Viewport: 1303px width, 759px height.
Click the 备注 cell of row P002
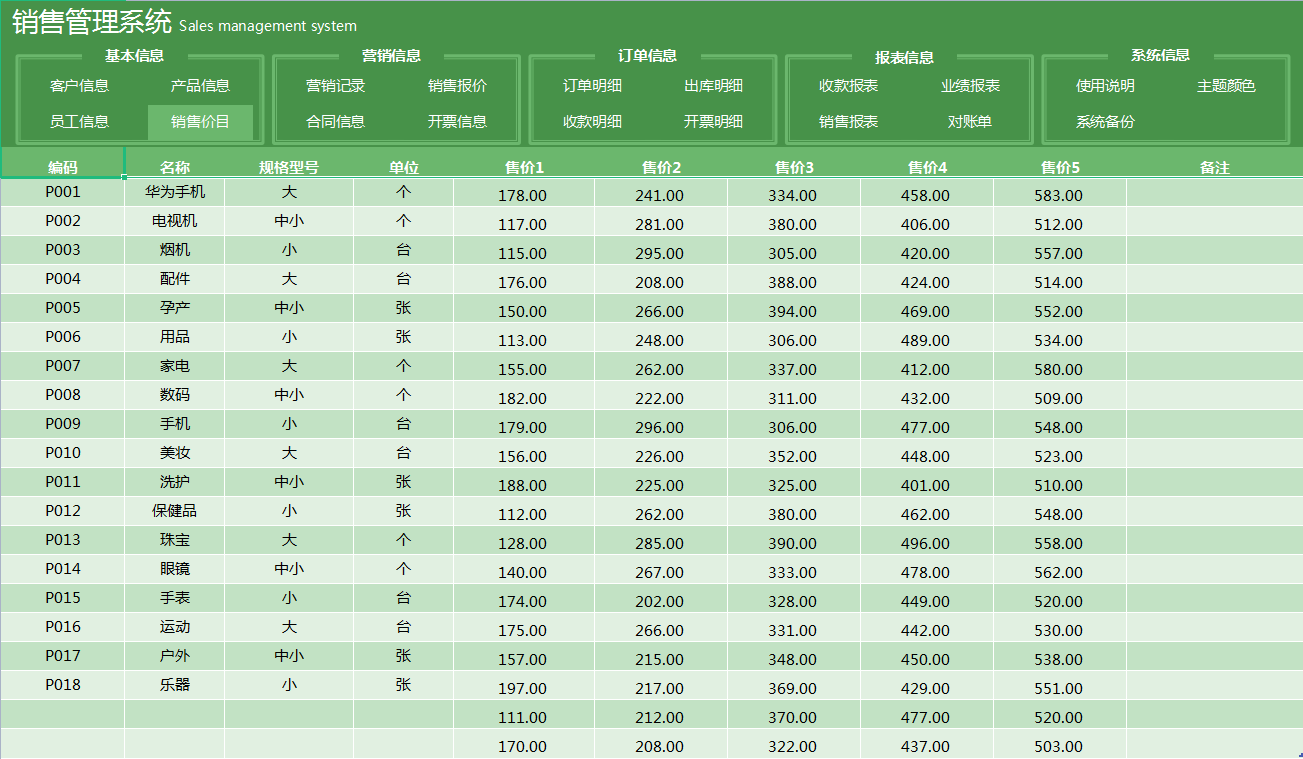coord(1216,221)
